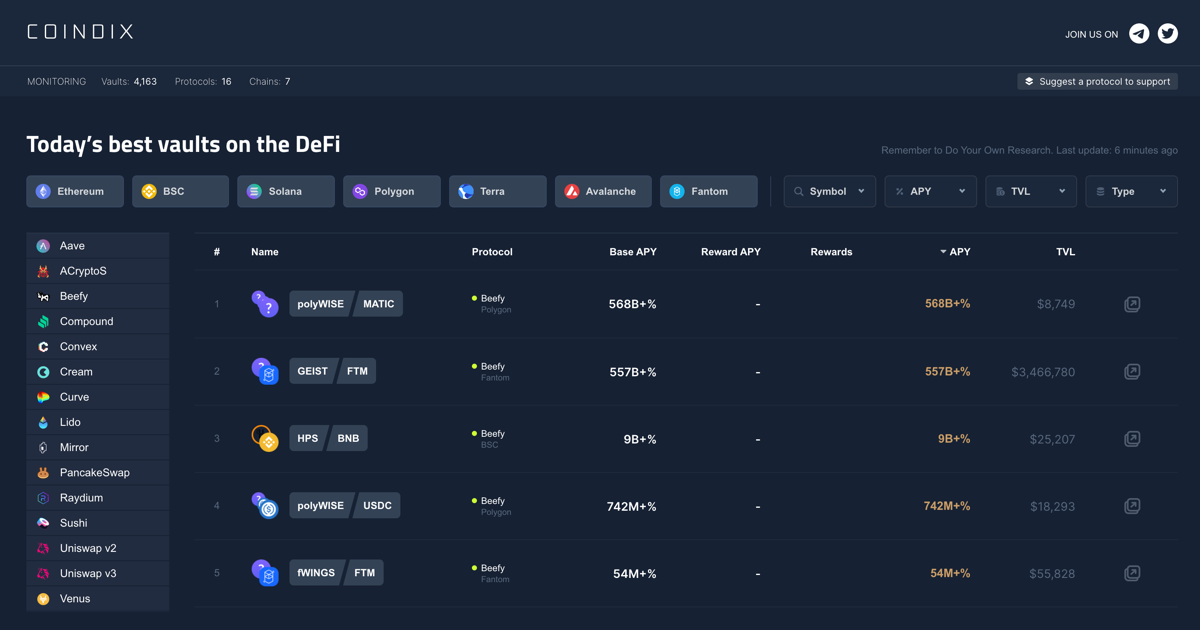This screenshot has height=630, width=1200.
Task: Open the APY filter dropdown
Action: 931,191
